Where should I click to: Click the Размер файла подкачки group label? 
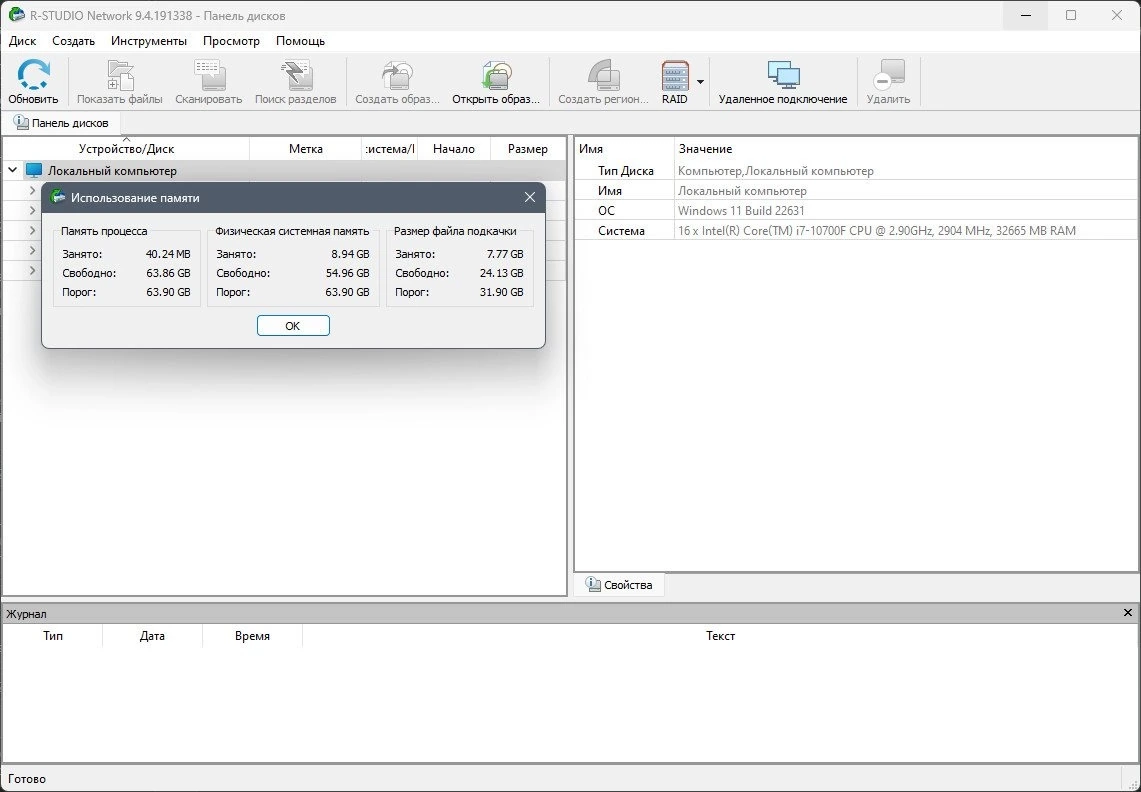[456, 231]
